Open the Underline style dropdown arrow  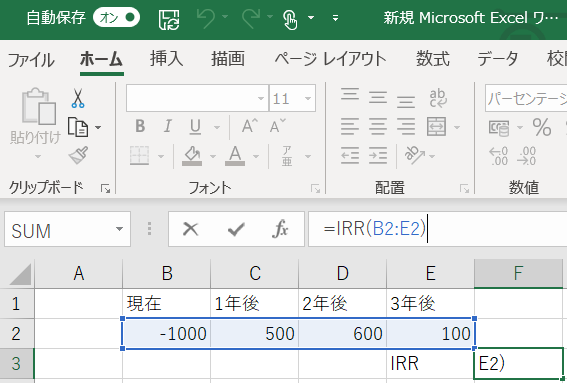pos(217,127)
